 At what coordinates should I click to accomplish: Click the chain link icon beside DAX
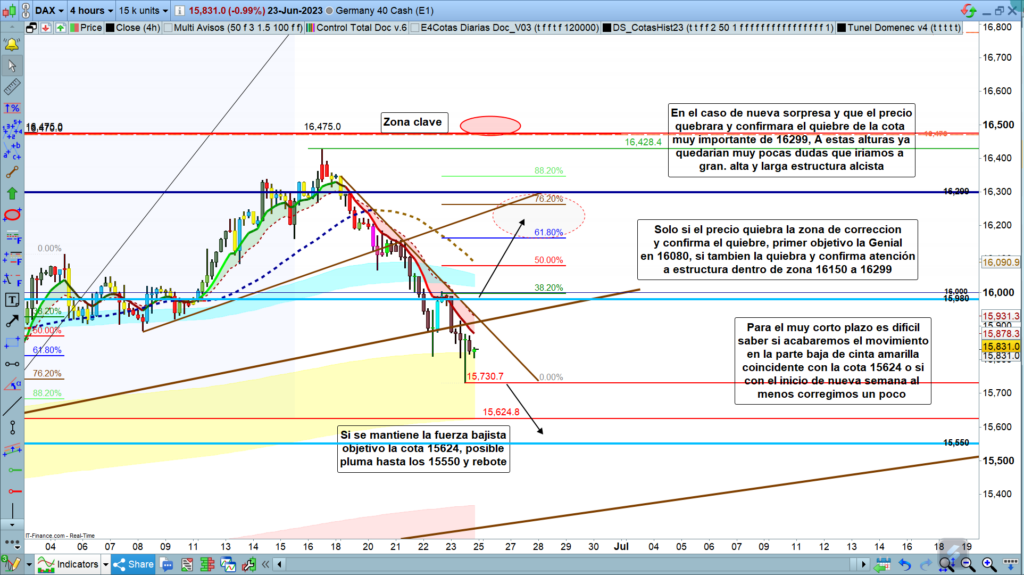tap(27, 10)
